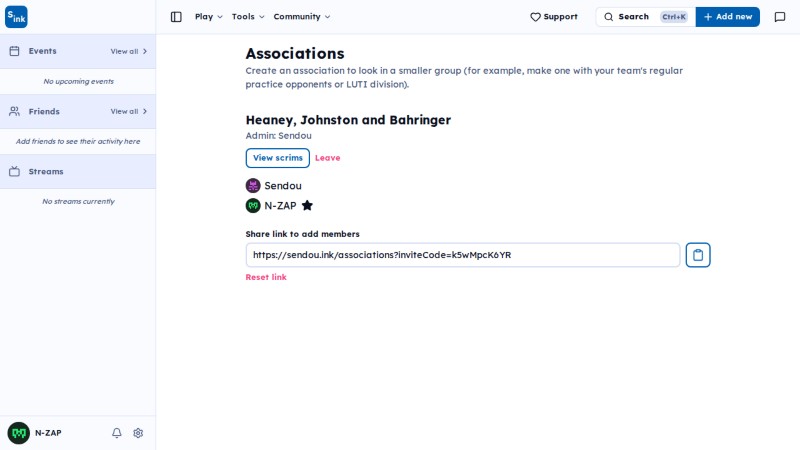
Task: Open the Events section heading
Action: pyautogui.click(x=42, y=51)
